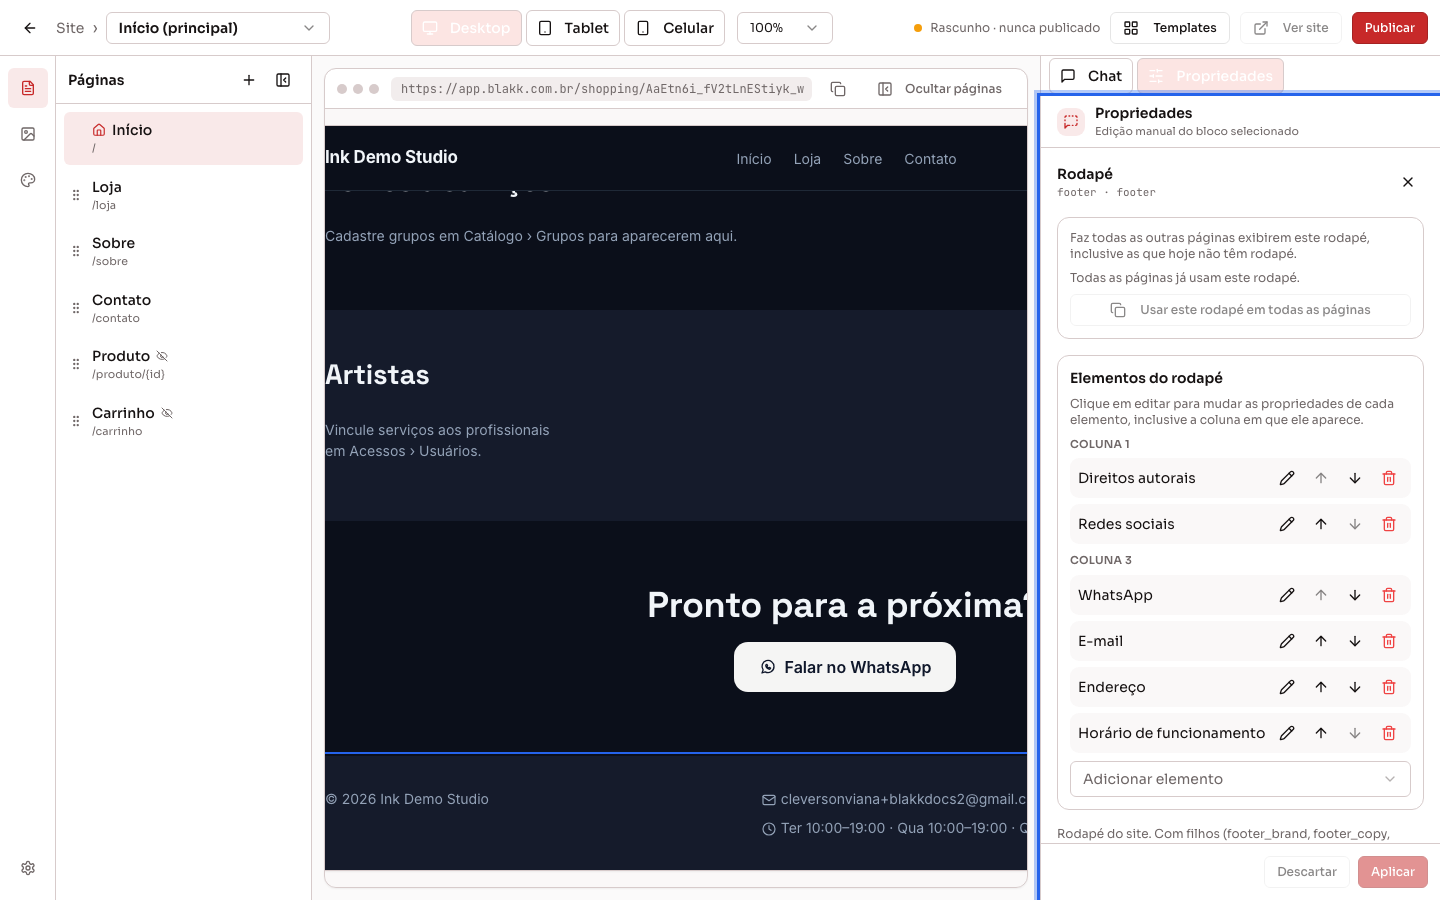
Task: Open the 100% zoom dropdown
Action: point(785,28)
